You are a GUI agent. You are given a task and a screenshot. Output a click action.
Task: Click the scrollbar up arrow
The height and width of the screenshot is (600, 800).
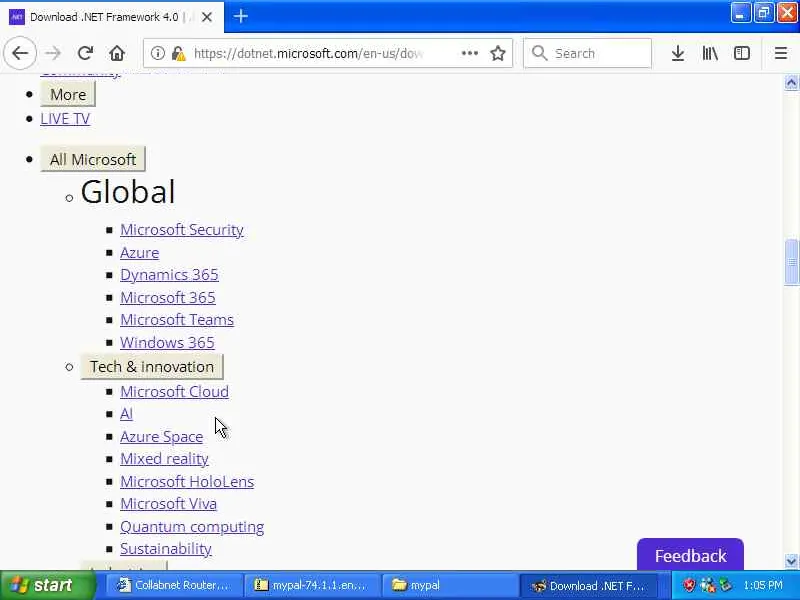[791, 82]
